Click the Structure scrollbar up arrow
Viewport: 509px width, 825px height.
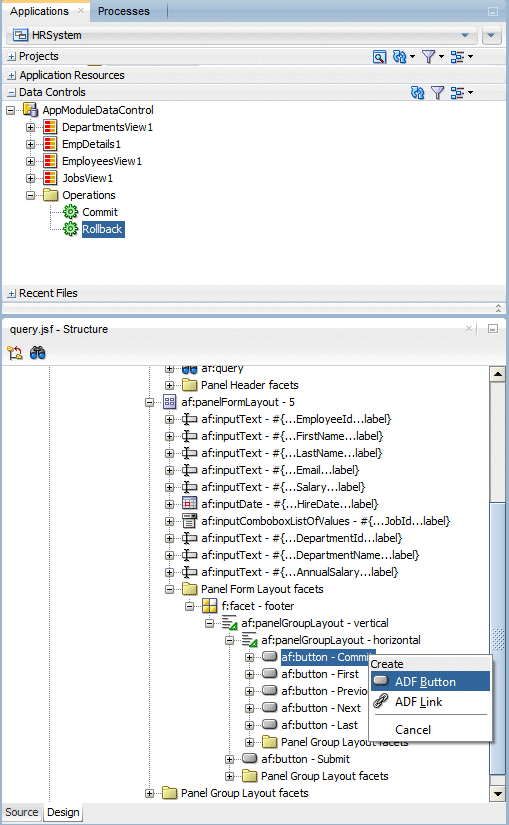tap(497, 374)
